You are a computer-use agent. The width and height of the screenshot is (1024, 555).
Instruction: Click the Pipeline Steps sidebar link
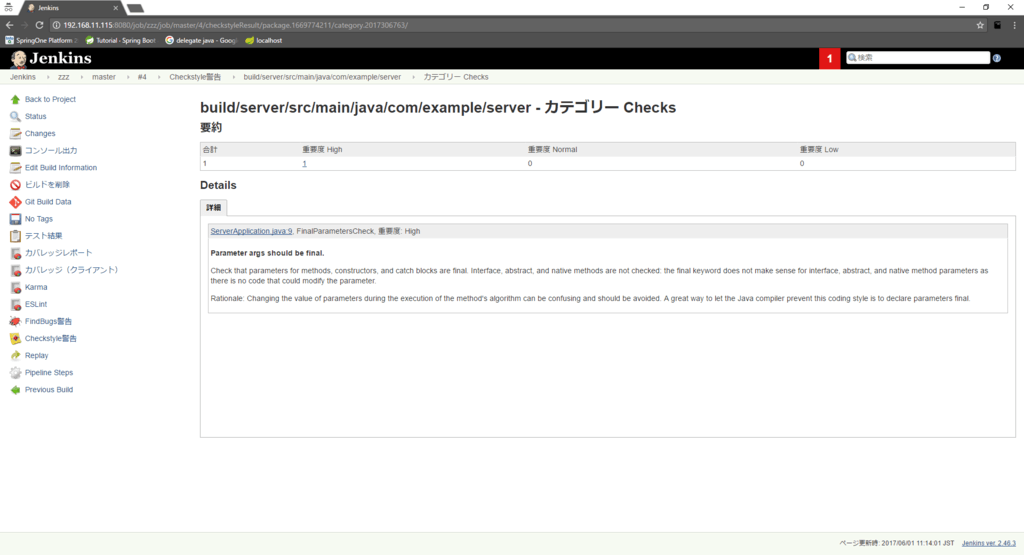[49, 373]
